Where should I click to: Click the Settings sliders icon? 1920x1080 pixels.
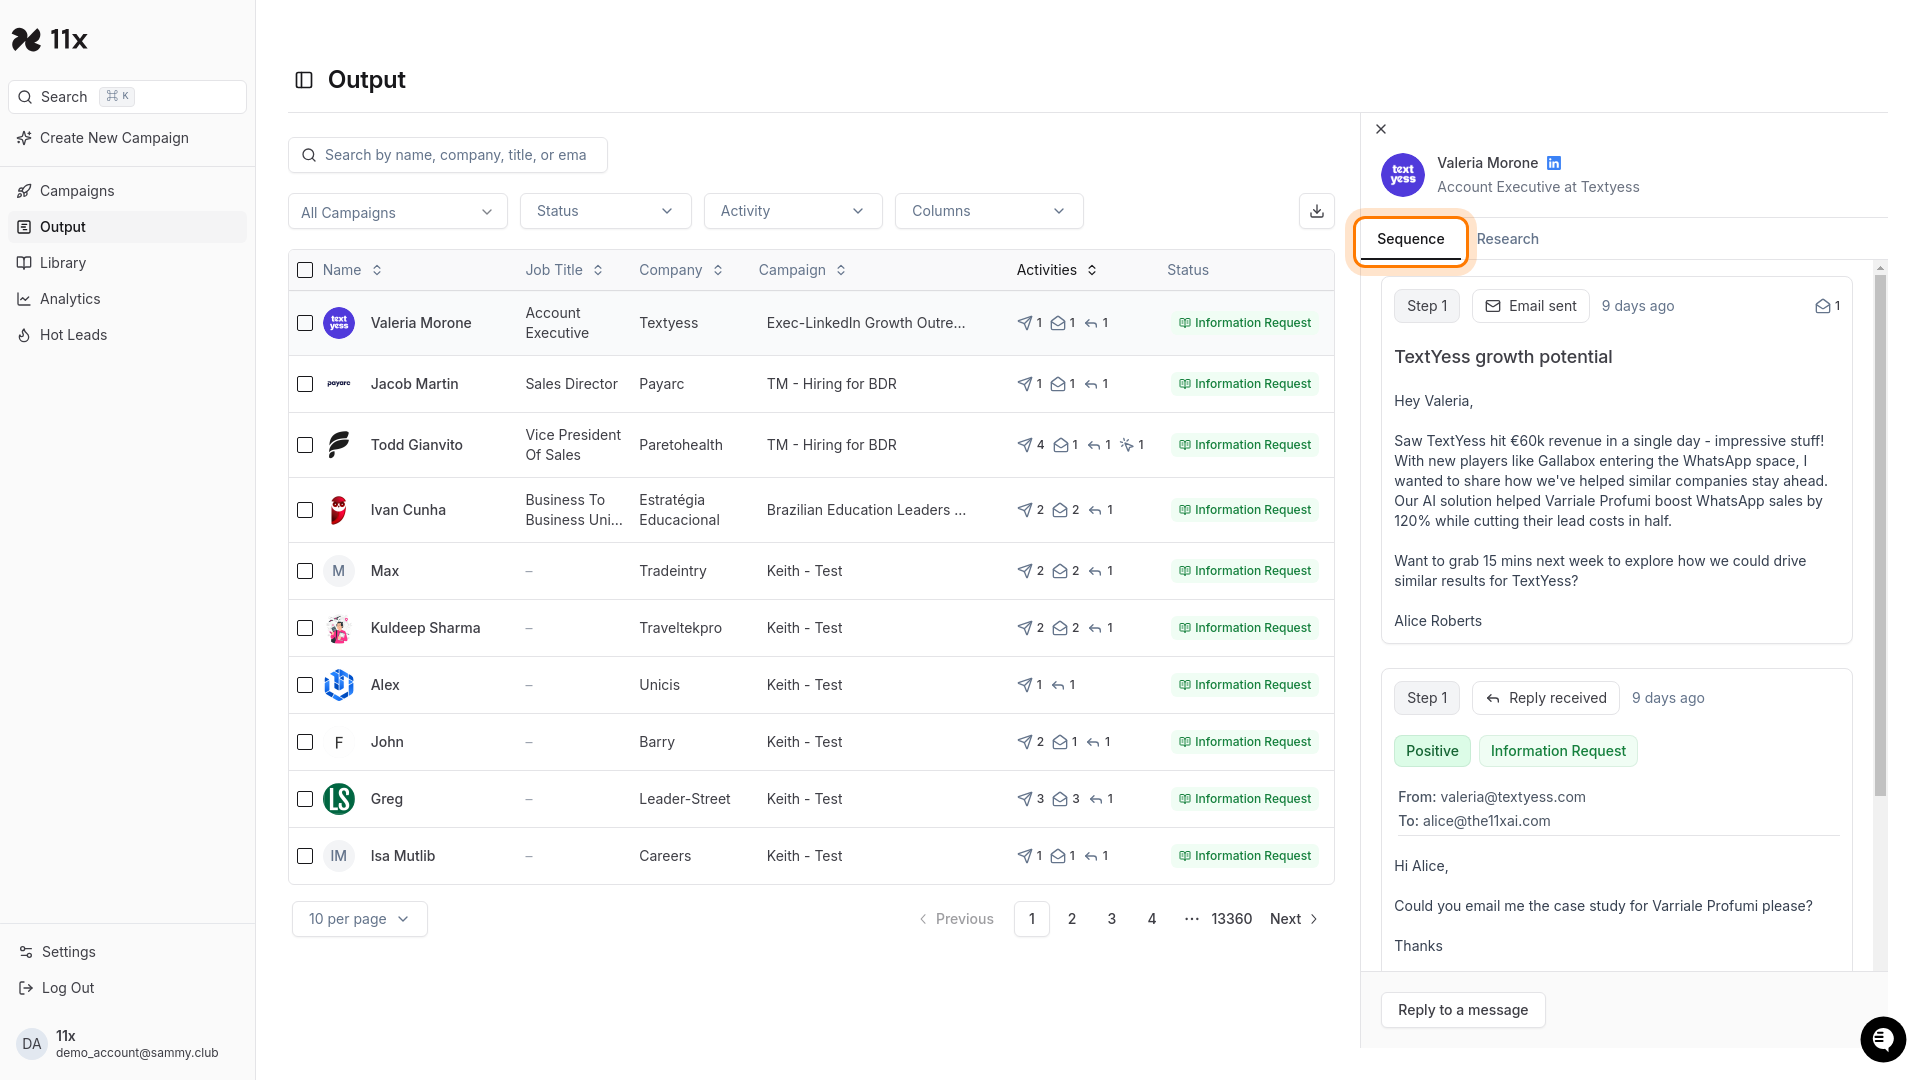pyautogui.click(x=26, y=952)
